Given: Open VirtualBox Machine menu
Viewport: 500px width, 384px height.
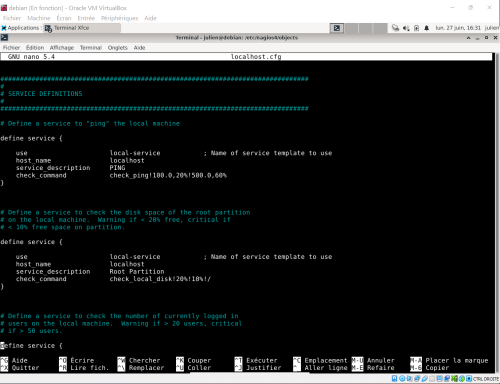Looking at the screenshot, I should pyautogui.click(x=39, y=18).
